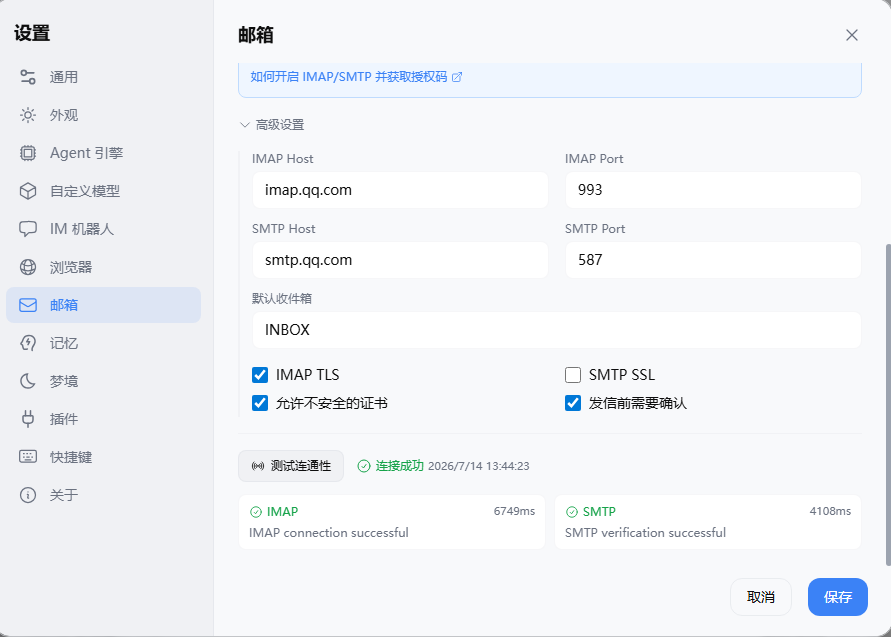
Task: Switch to 外观 settings
Action: [x=103, y=115]
